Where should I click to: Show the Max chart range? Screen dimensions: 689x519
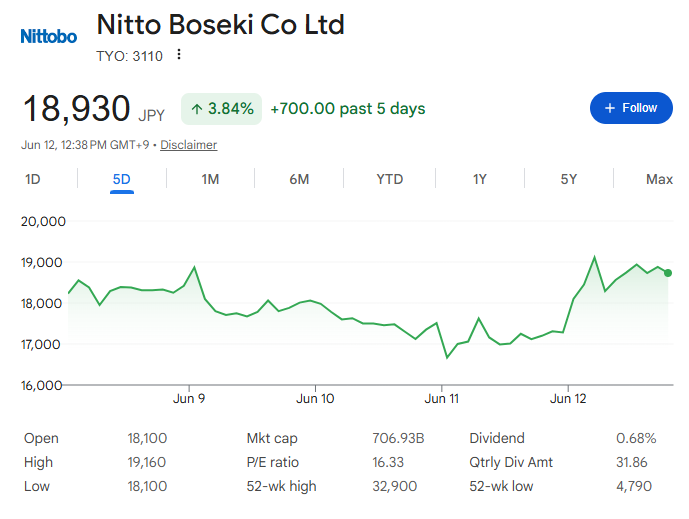click(659, 179)
